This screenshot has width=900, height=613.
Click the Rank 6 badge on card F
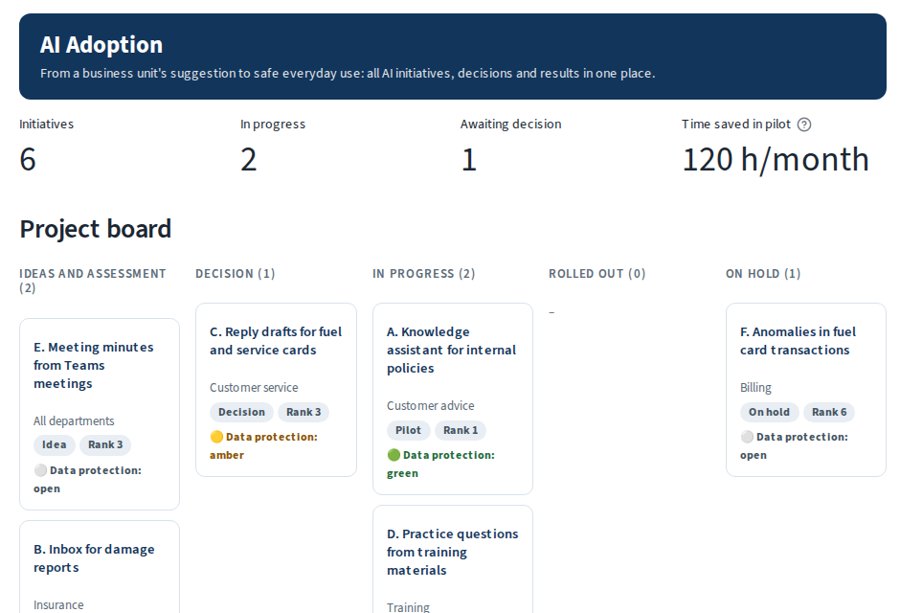coord(829,412)
